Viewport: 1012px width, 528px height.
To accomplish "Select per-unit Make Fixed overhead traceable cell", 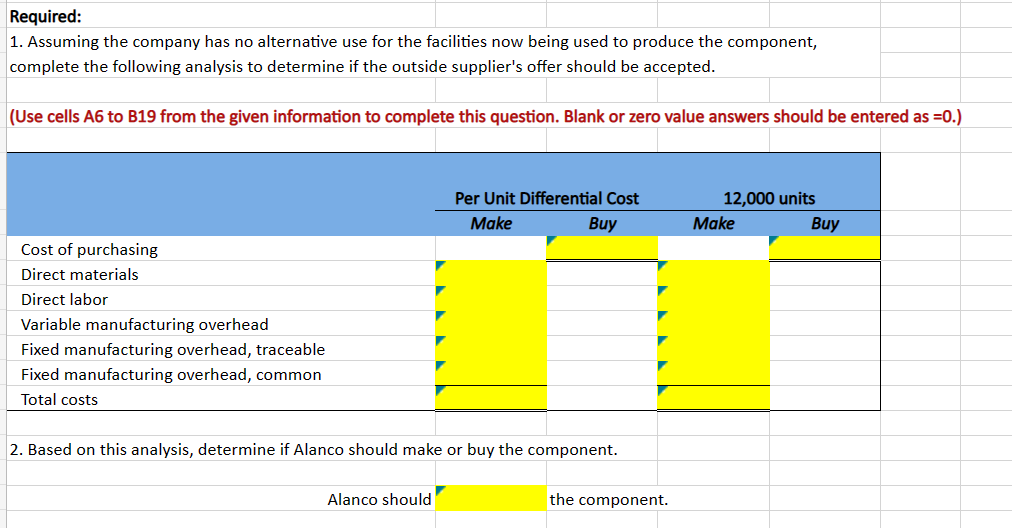I will [491, 349].
